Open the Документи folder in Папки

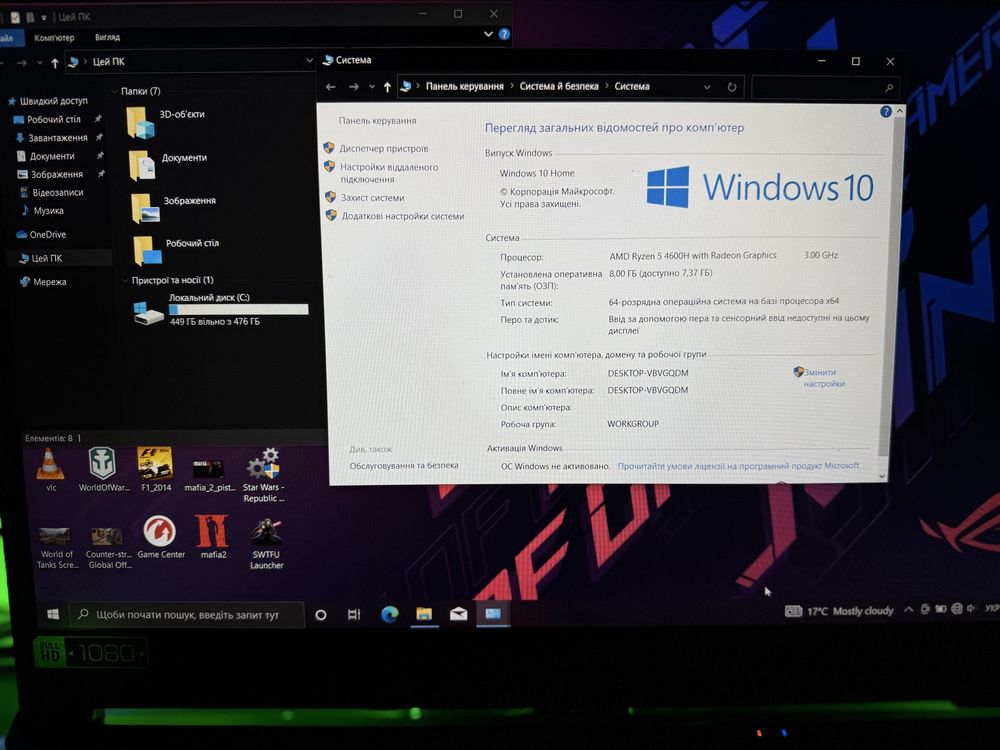click(x=168, y=165)
